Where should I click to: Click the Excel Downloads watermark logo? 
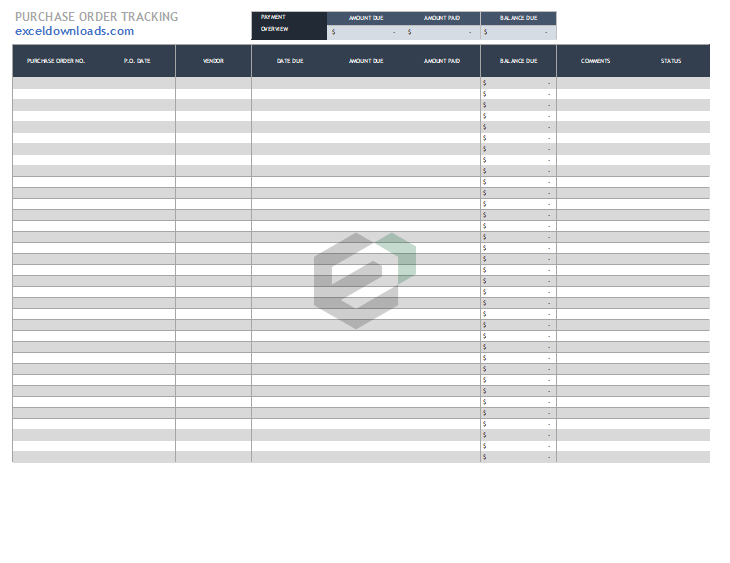pos(364,280)
